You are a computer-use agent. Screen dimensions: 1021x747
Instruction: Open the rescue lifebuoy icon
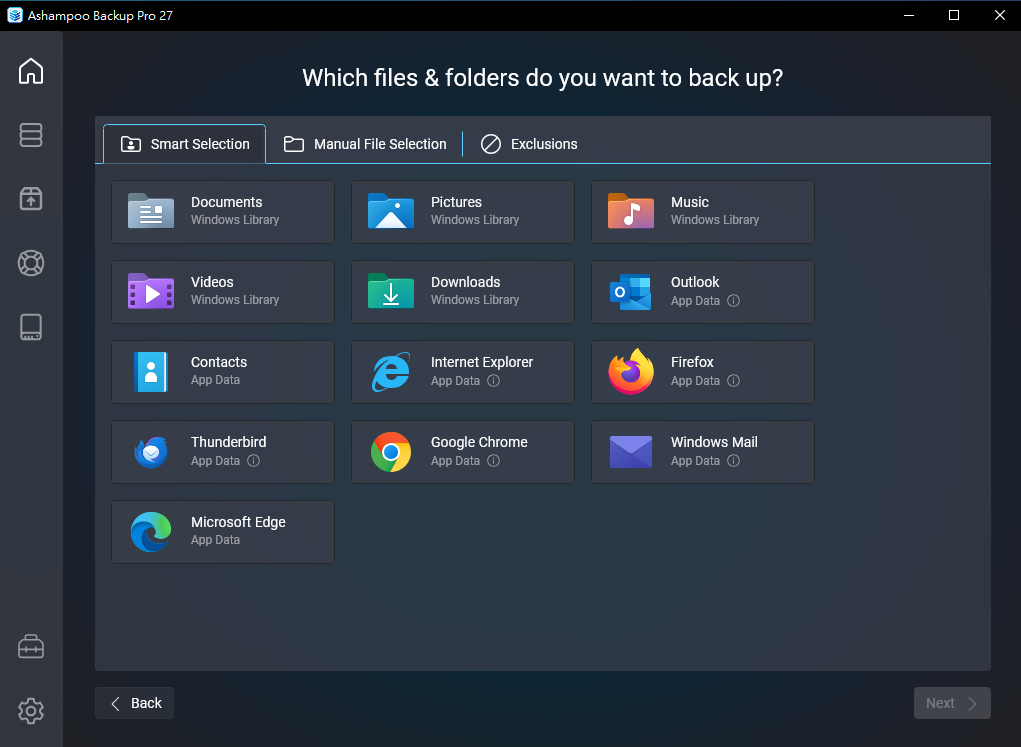[x=31, y=263]
